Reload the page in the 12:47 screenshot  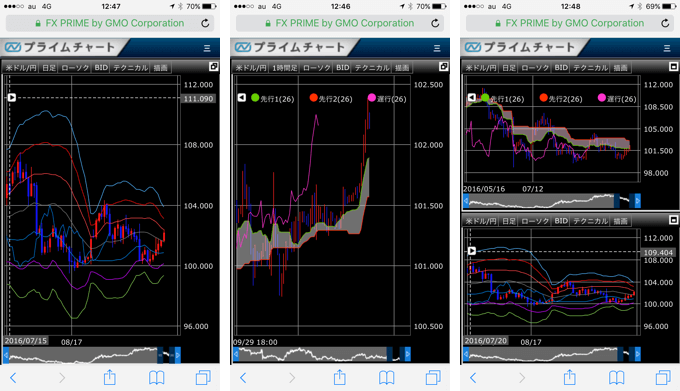tap(206, 23)
